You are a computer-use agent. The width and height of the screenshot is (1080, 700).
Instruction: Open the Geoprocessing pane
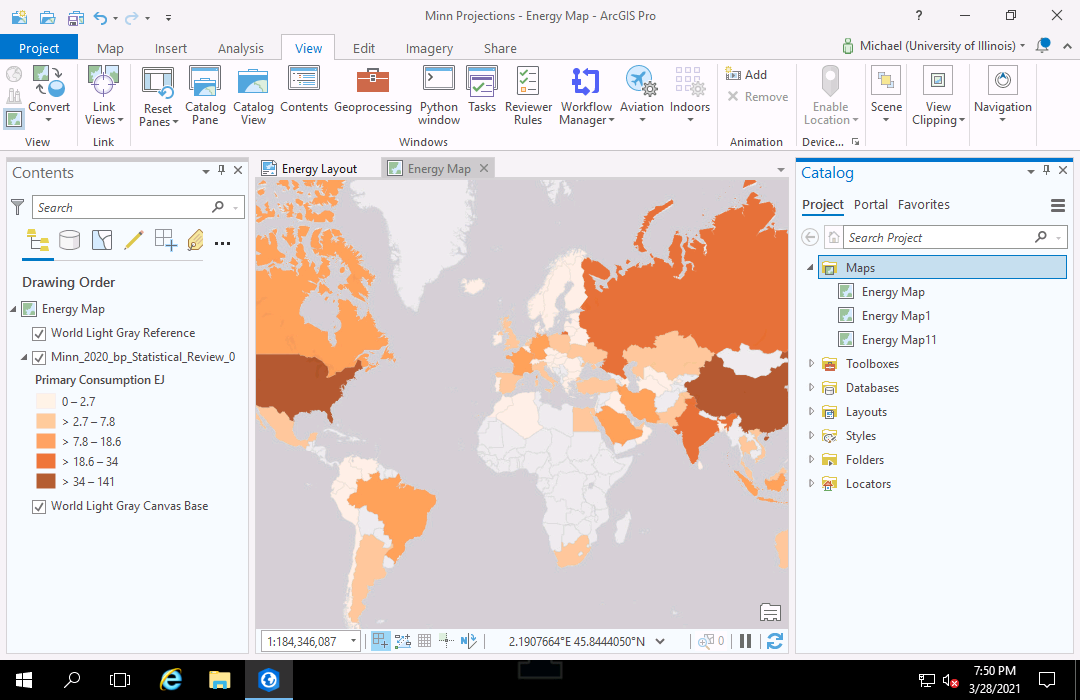[x=372, y=90]
